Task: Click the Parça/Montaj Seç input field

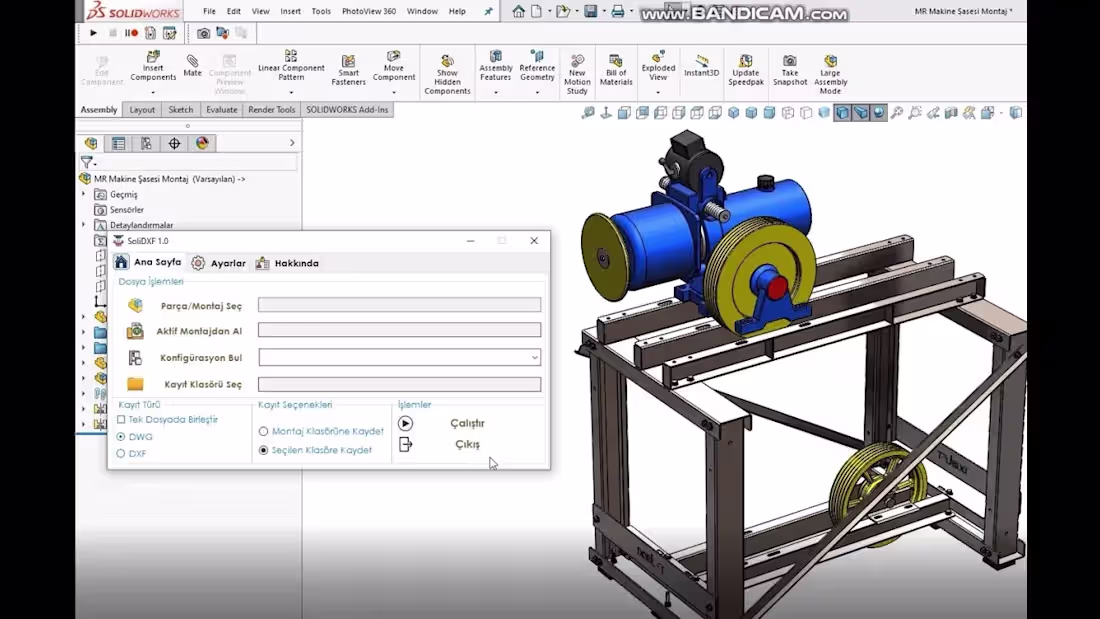Action: tap(398, 304)
